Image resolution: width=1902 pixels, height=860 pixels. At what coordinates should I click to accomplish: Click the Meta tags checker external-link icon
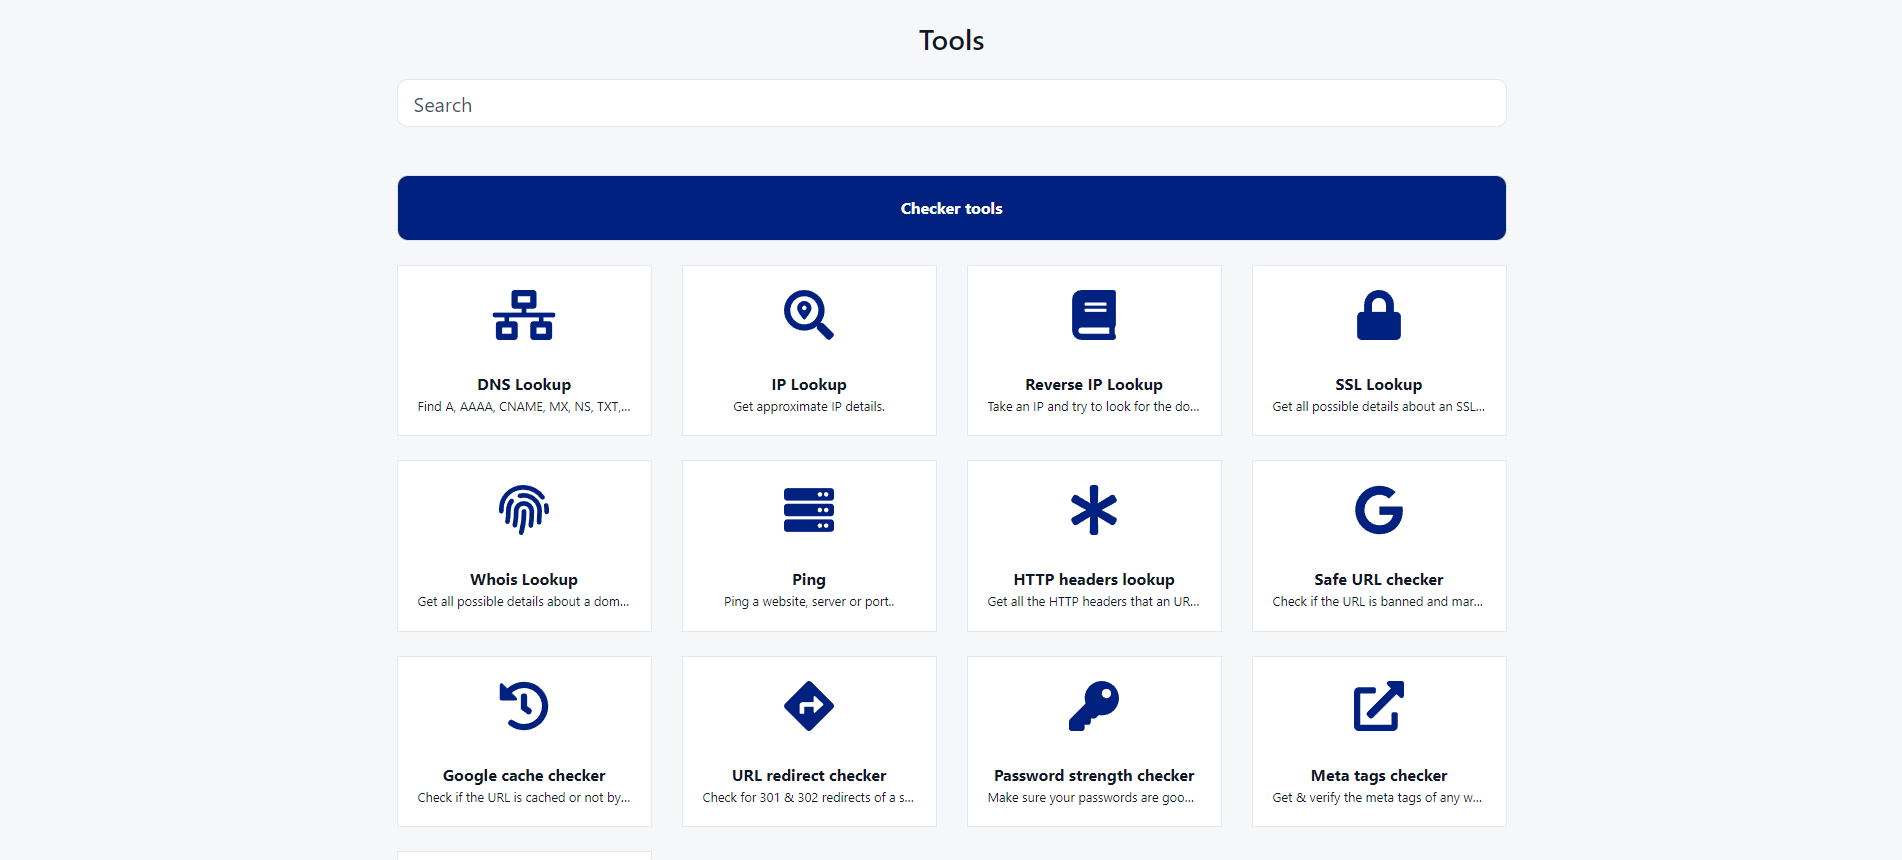[x=1378, y=706]
